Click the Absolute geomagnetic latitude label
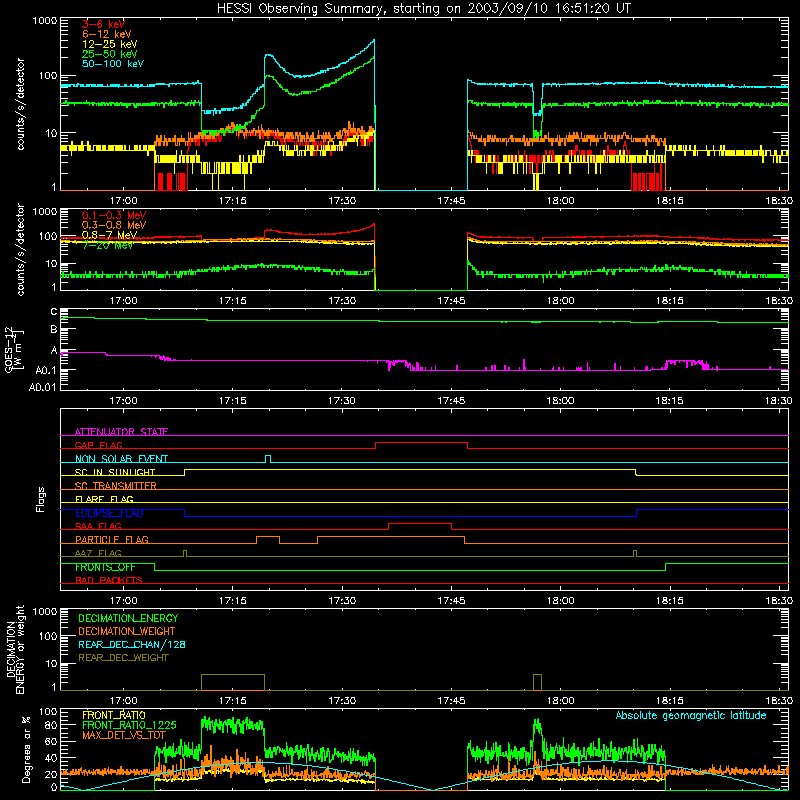This screenshot has height=800, width=800. pyautogui.click(x=691, y=716)
